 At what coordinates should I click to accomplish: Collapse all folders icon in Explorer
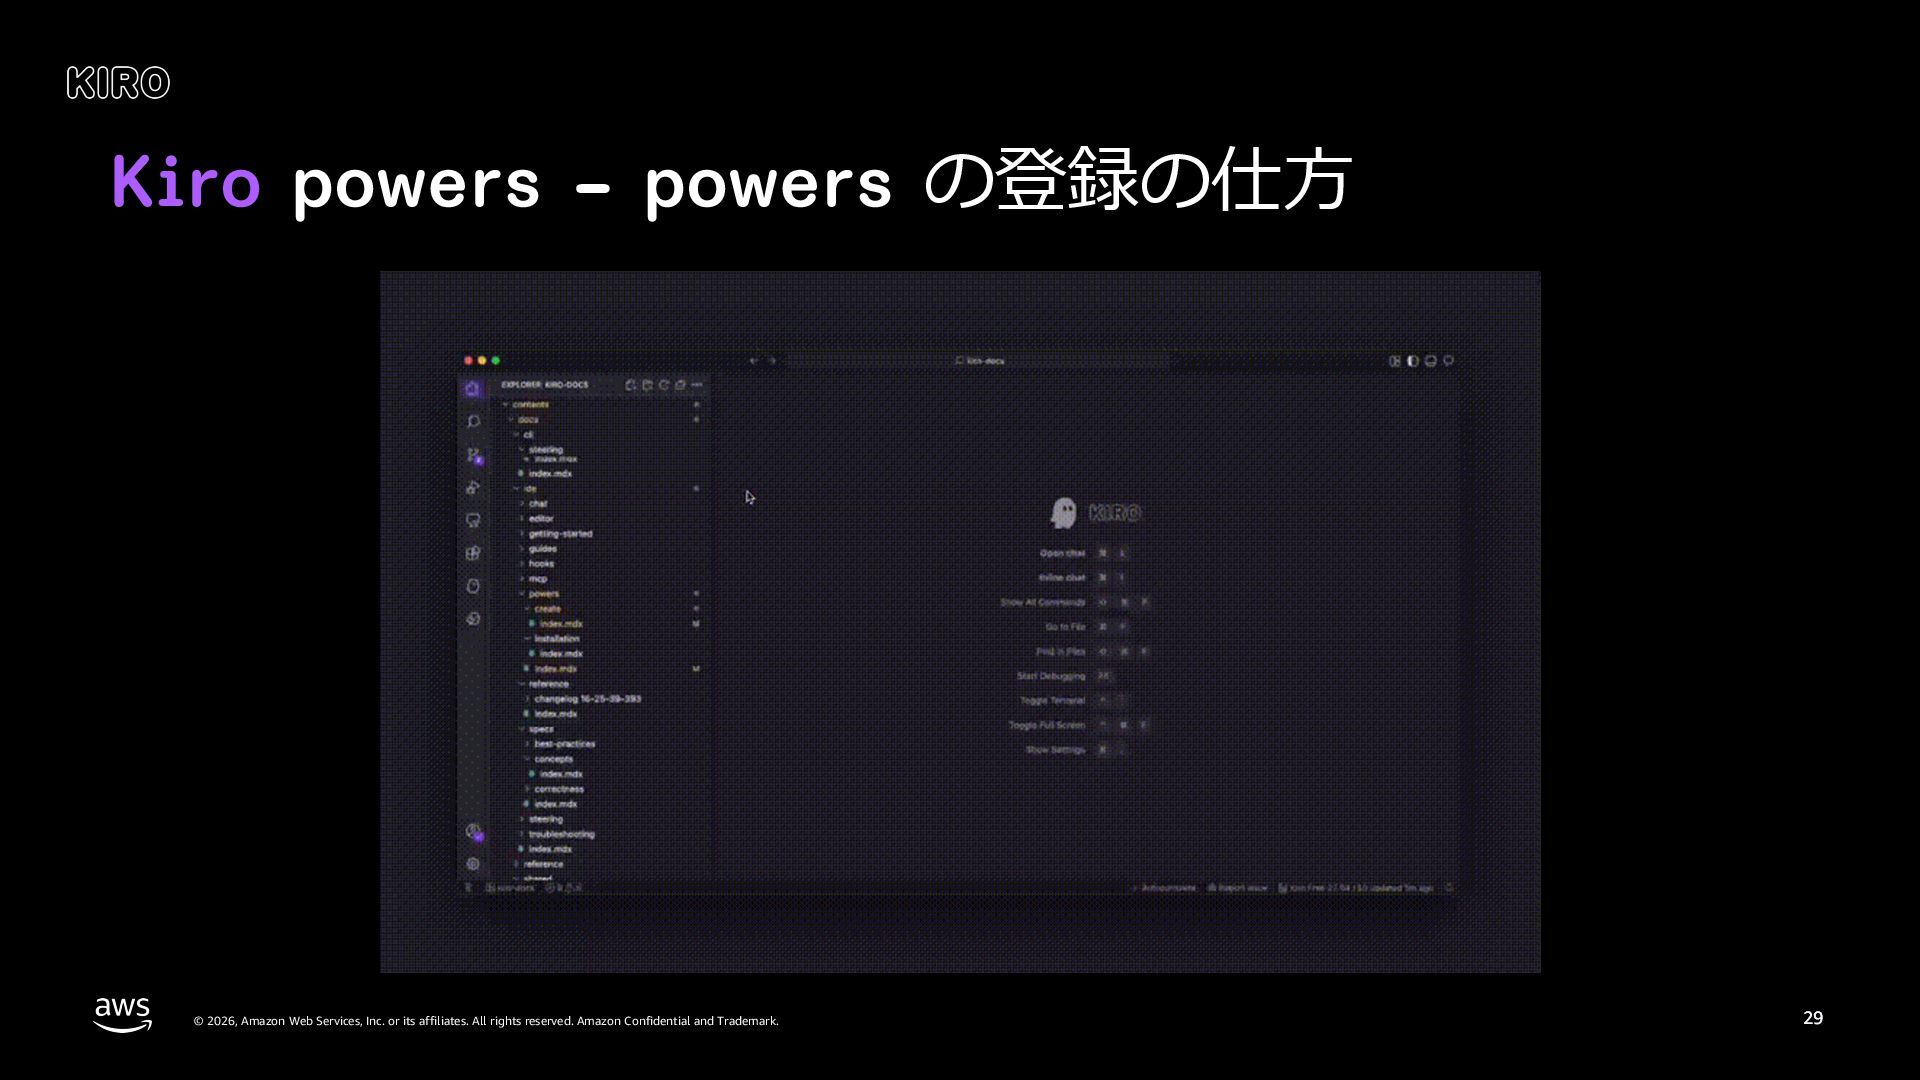coord(681,385)
